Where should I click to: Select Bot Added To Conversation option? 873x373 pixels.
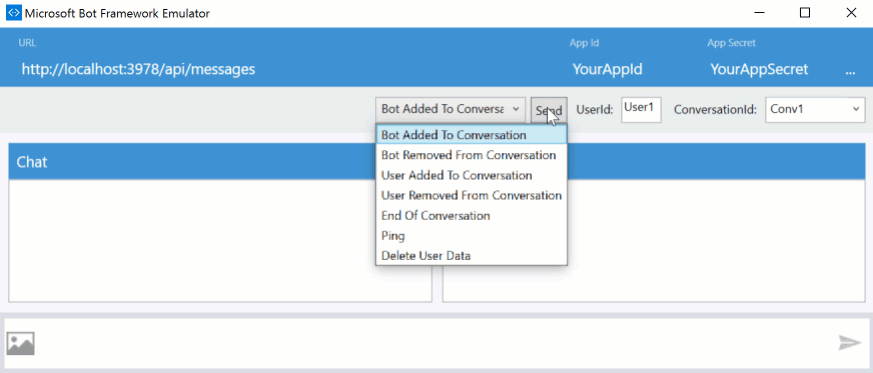pos(472,135)
